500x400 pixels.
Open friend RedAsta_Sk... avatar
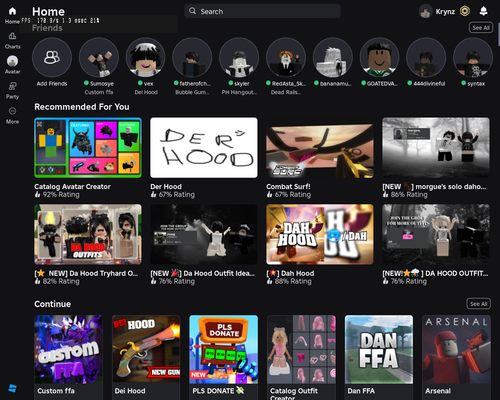[x=286, y=57]
